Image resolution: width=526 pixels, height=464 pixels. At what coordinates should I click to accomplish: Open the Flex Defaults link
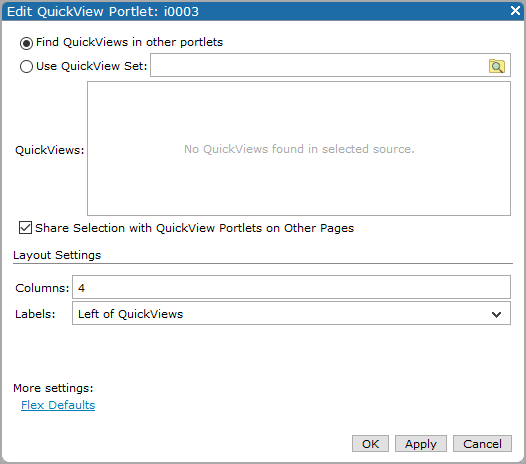(58, 405)
